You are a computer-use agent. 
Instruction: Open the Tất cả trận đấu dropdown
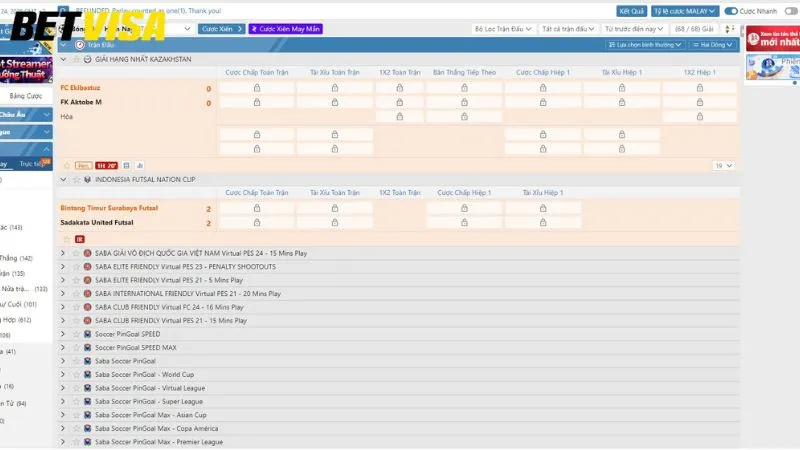click(x=567, y=29)
